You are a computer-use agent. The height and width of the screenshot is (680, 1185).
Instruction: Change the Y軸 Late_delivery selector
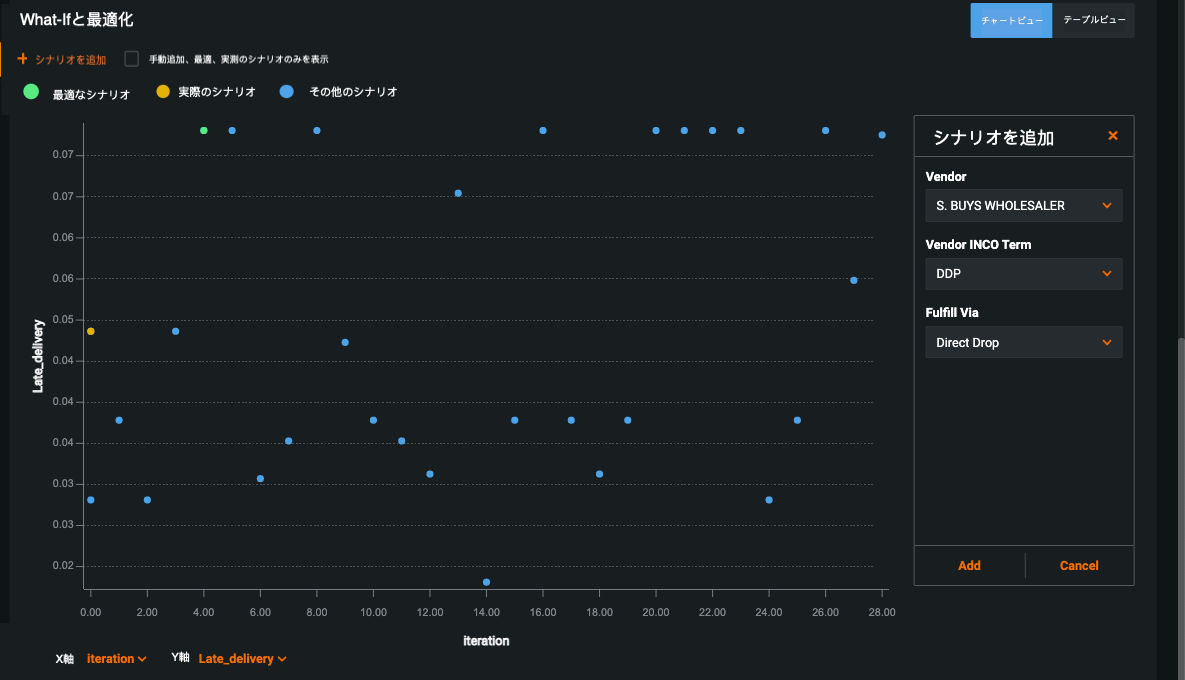pyautogui.click(x=243, y=659)
